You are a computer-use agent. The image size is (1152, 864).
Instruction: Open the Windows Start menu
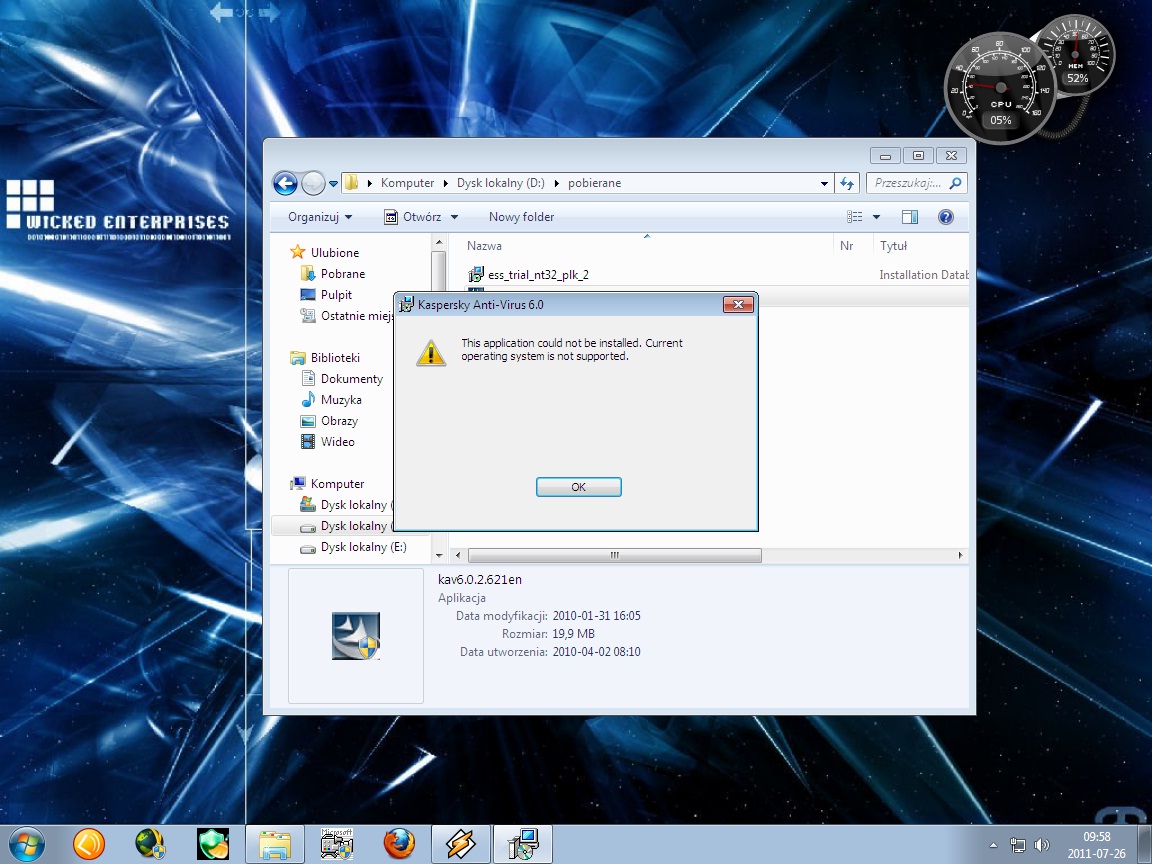(26, 843)
